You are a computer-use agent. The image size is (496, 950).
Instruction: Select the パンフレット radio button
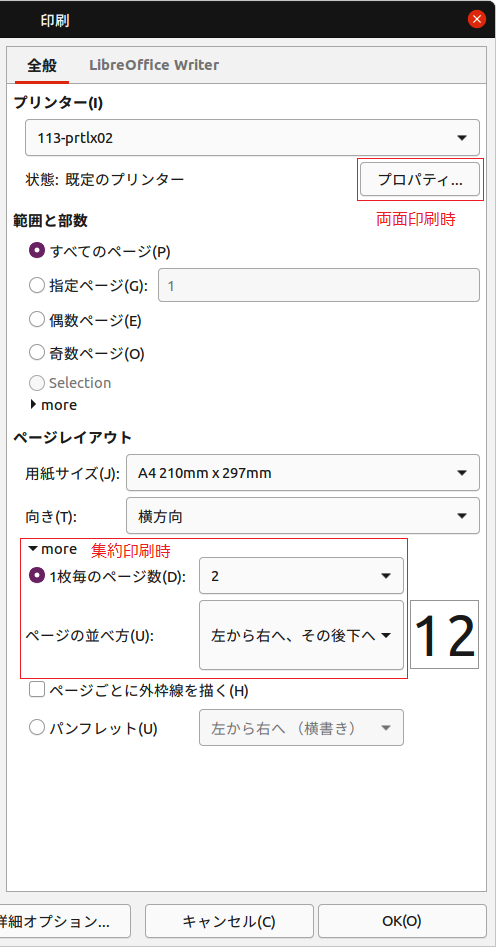[x=37, y=728]
